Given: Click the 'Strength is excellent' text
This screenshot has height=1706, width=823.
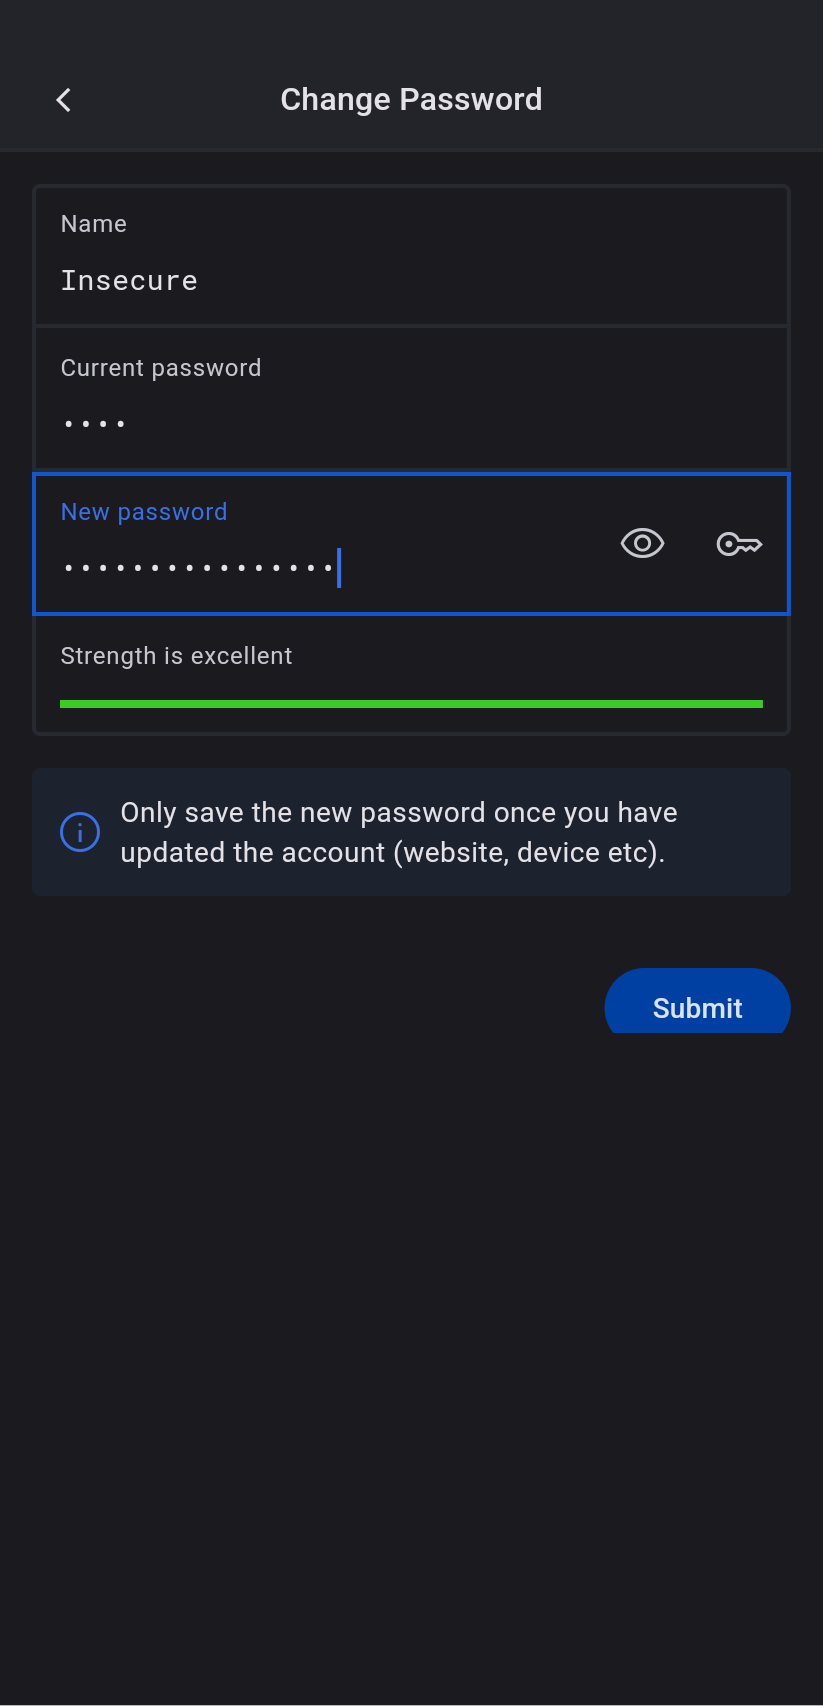Looking at the screenshot, I should [176, 656].
